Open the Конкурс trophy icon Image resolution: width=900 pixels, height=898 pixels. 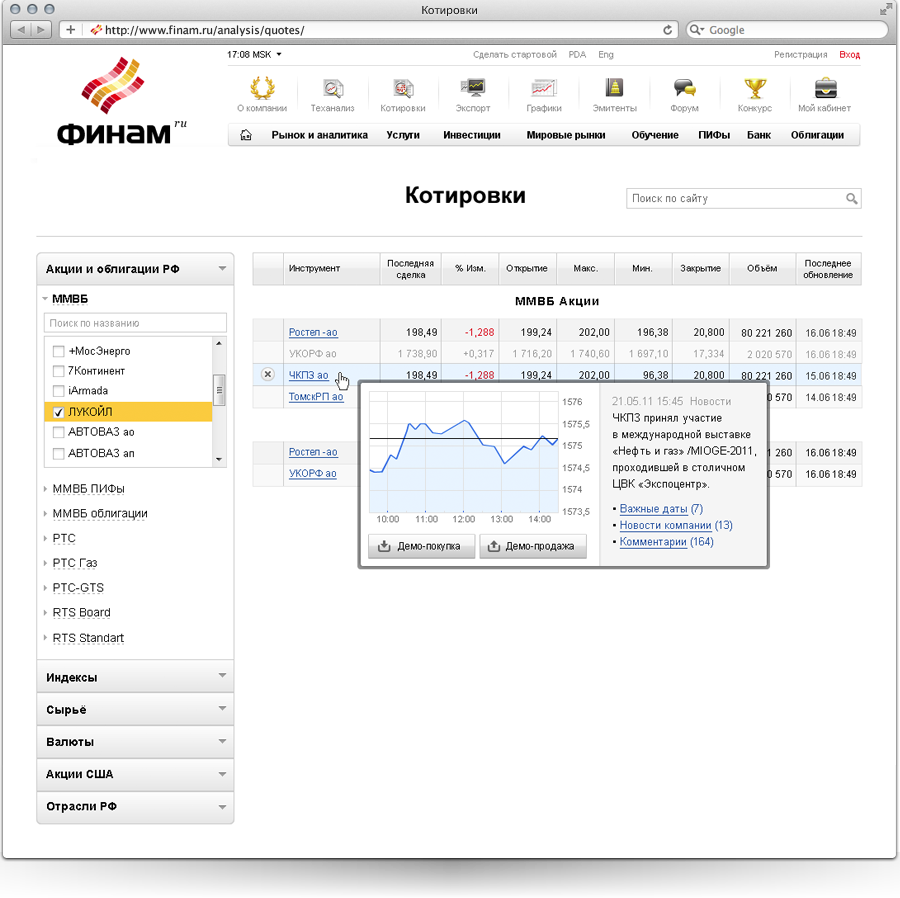coord(755,89)
